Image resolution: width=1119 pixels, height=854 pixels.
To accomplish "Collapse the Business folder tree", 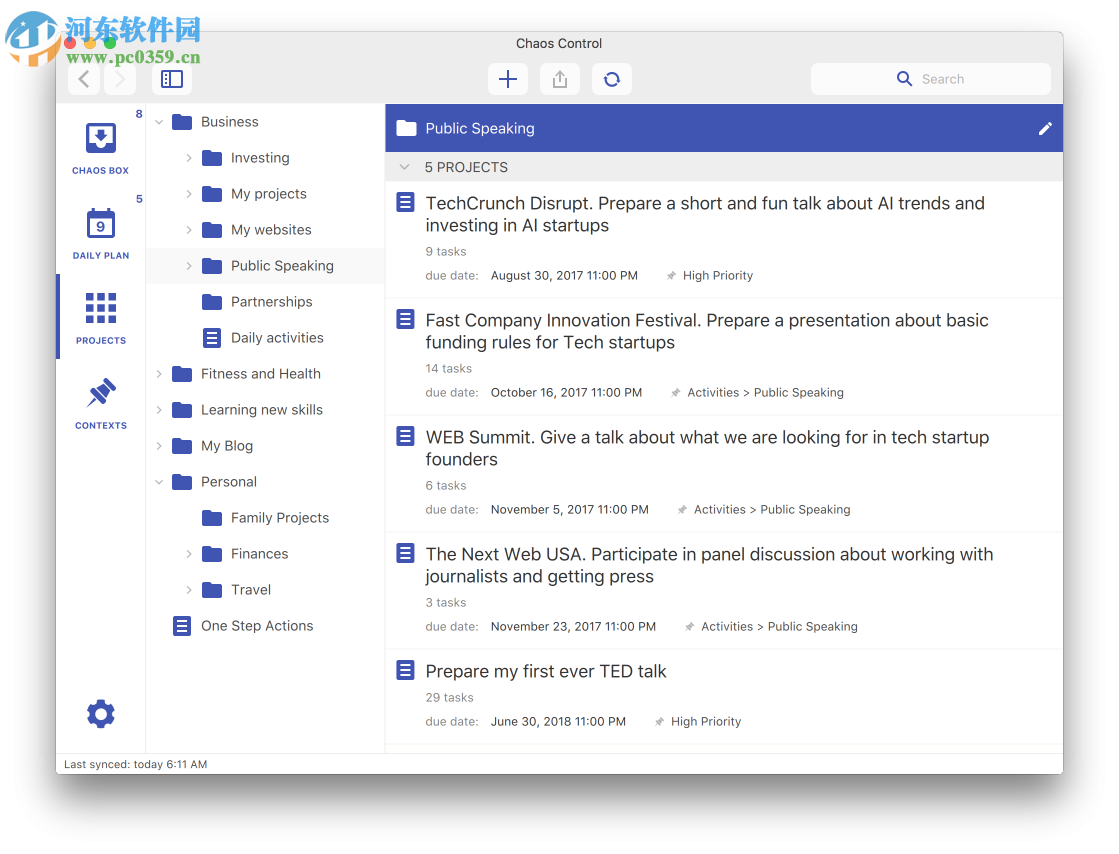I will point(159,121).
